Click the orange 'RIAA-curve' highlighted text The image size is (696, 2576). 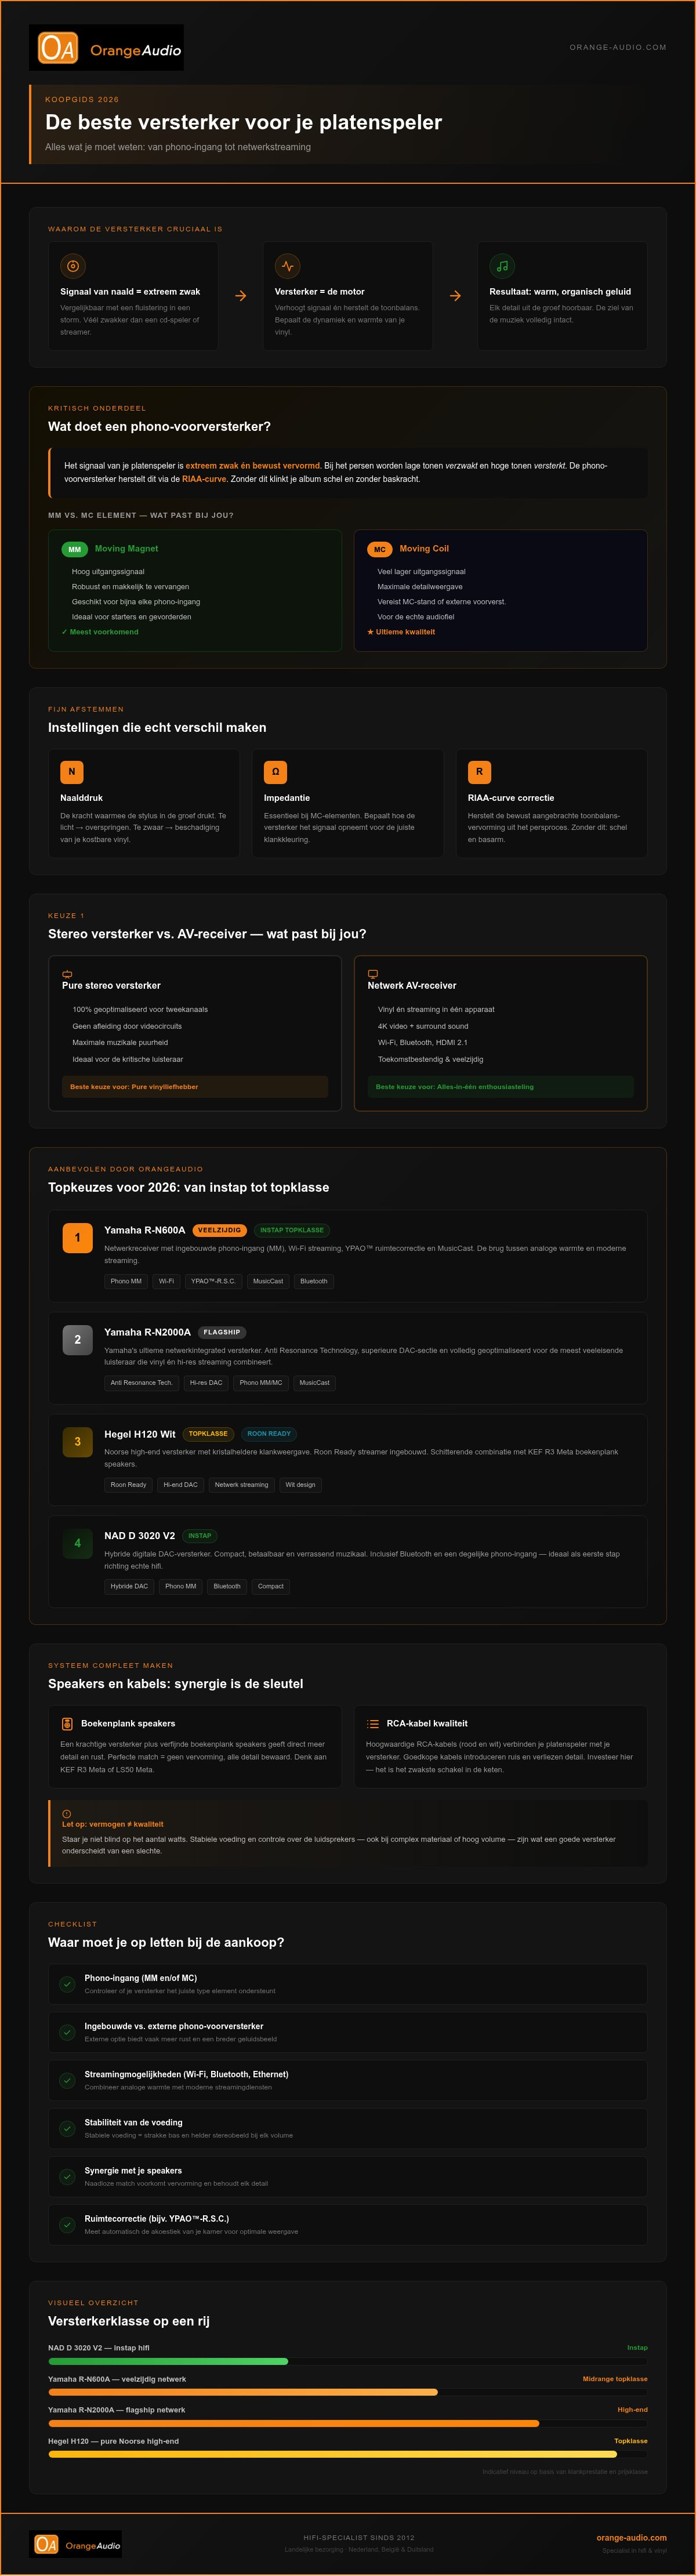coord(204,479)
